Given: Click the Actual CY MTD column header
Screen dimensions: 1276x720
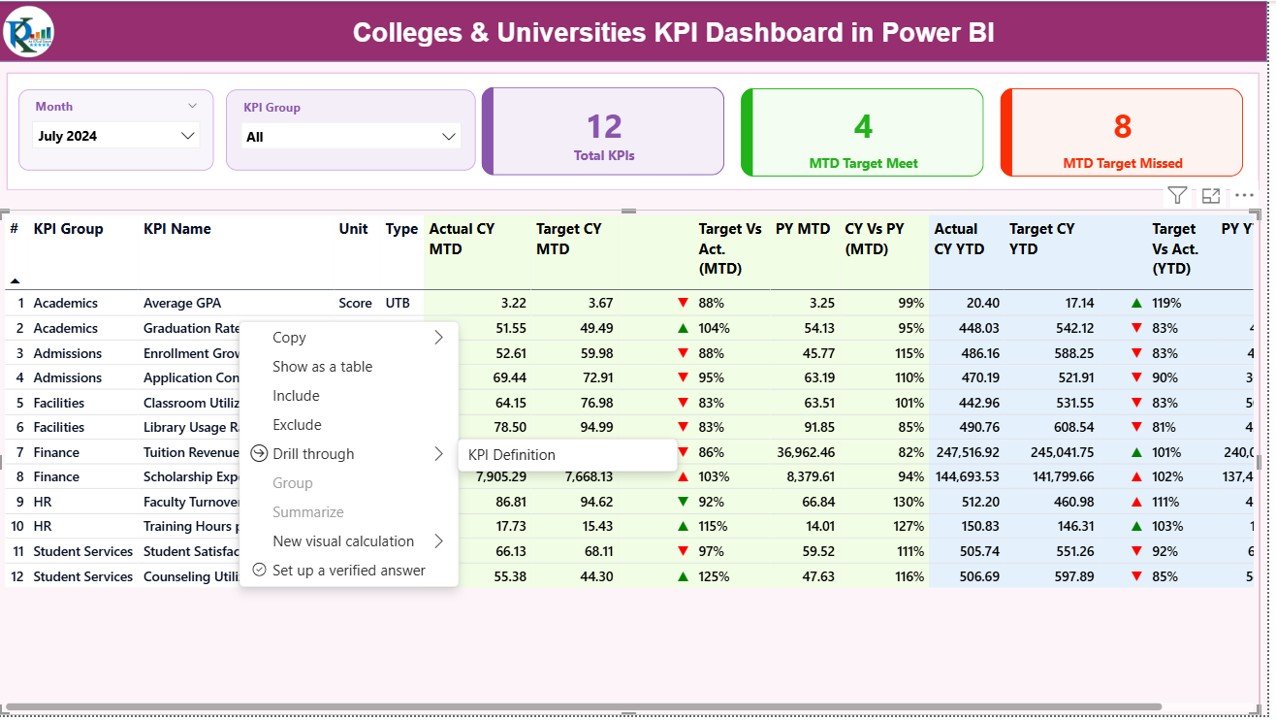Looking at the screenshot, I should click(x=462, y=239).
